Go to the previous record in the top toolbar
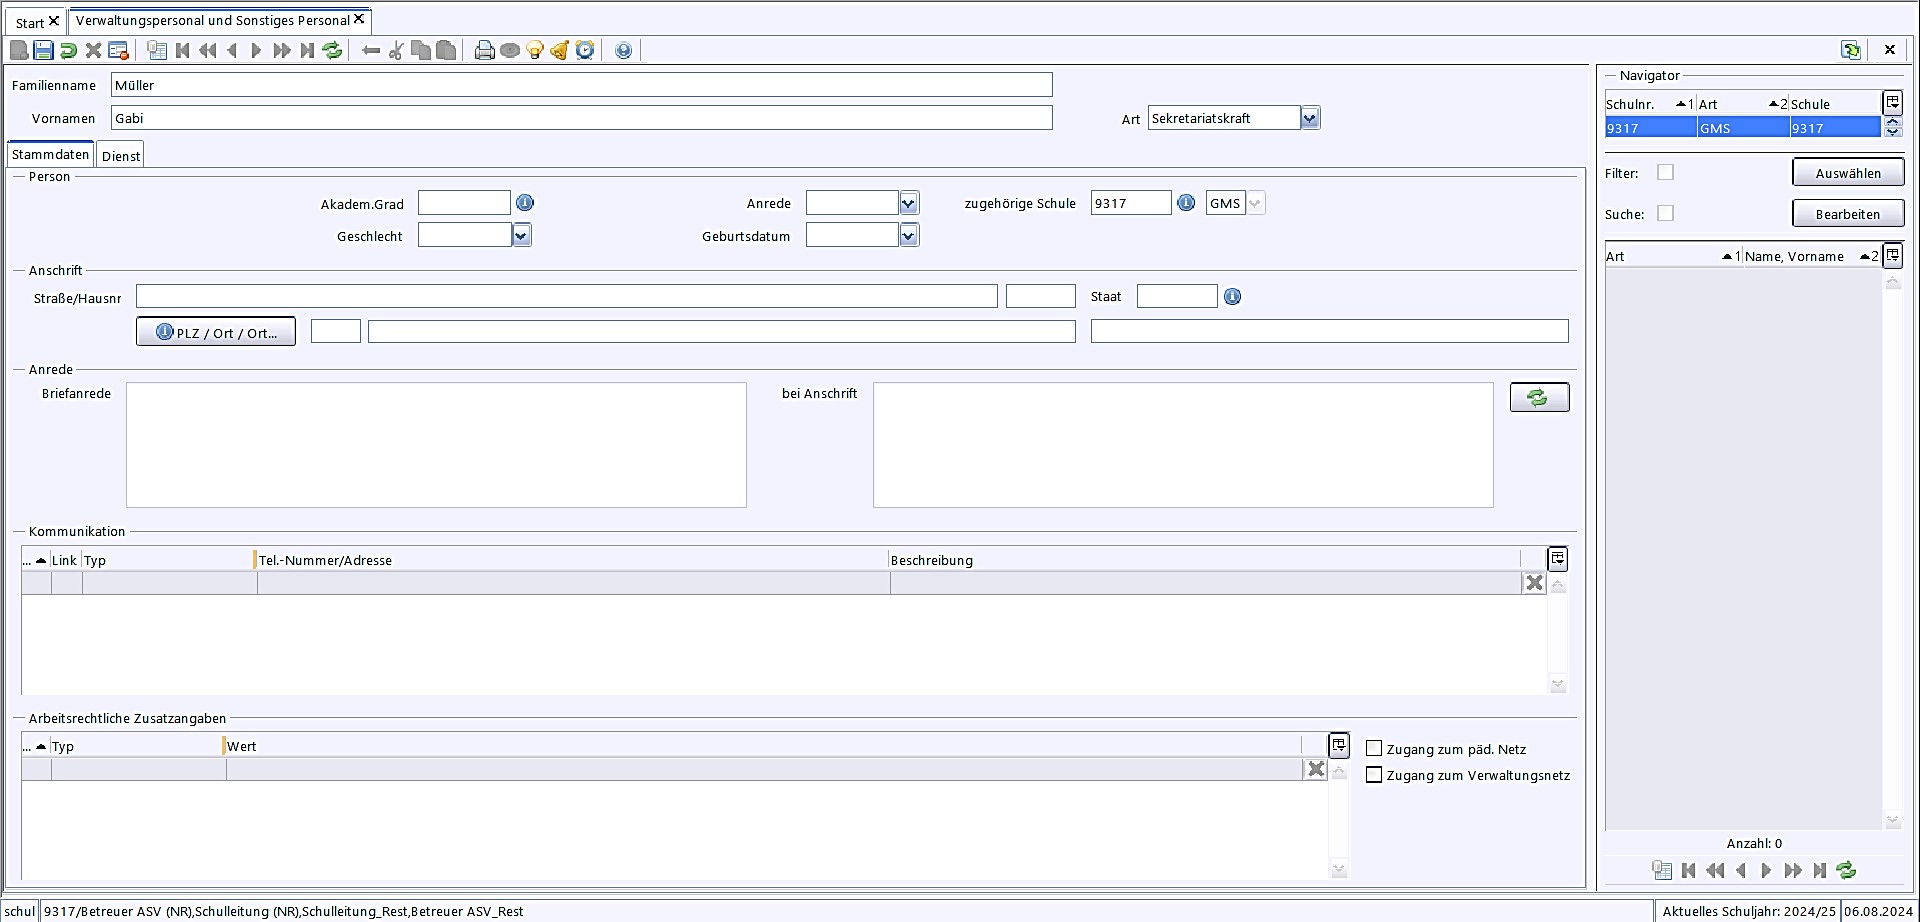This screenshot has width=1920, height=922. coord(232,50)
